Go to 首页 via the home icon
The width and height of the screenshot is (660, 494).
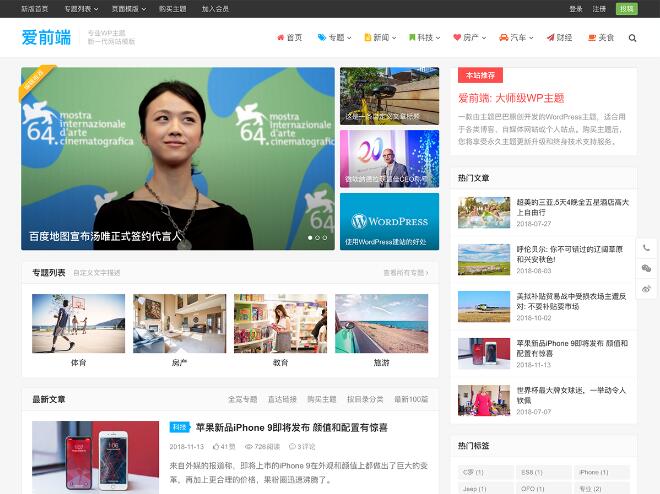[x=290, y=37]
